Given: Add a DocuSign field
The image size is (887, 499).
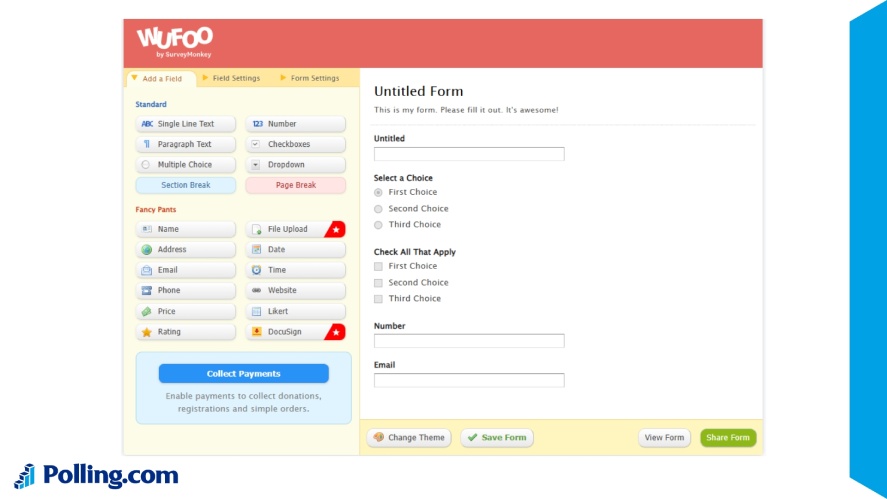Looking at the screenshot, I should (x=295, y=332).
